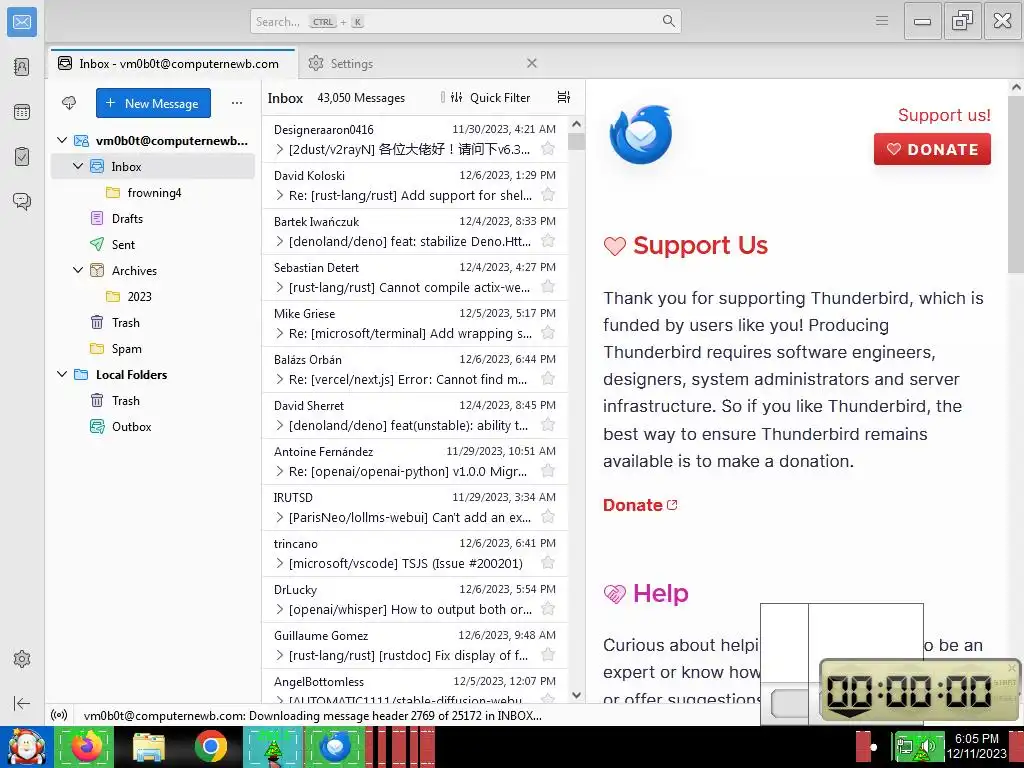Expand denoland feat: stabilize thread
Screen dimensions: 1024x768
pos(280,242)
